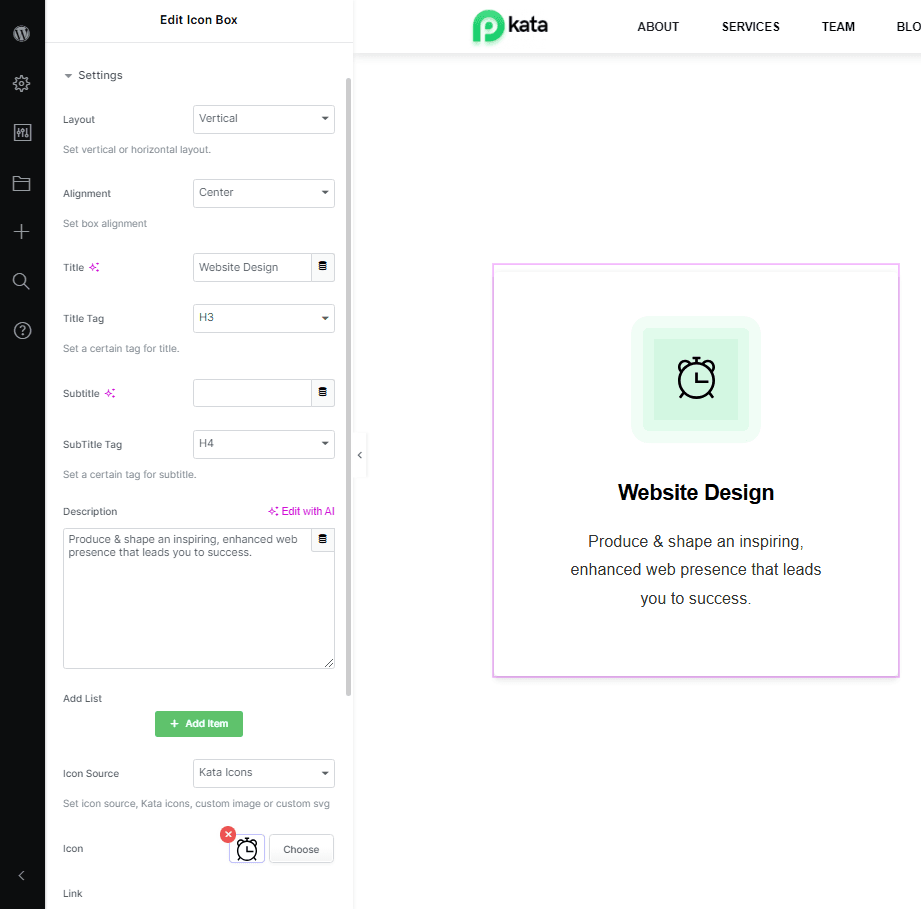
Task: Open the finder search icon in the sidebar
Action: click(21, 281)
